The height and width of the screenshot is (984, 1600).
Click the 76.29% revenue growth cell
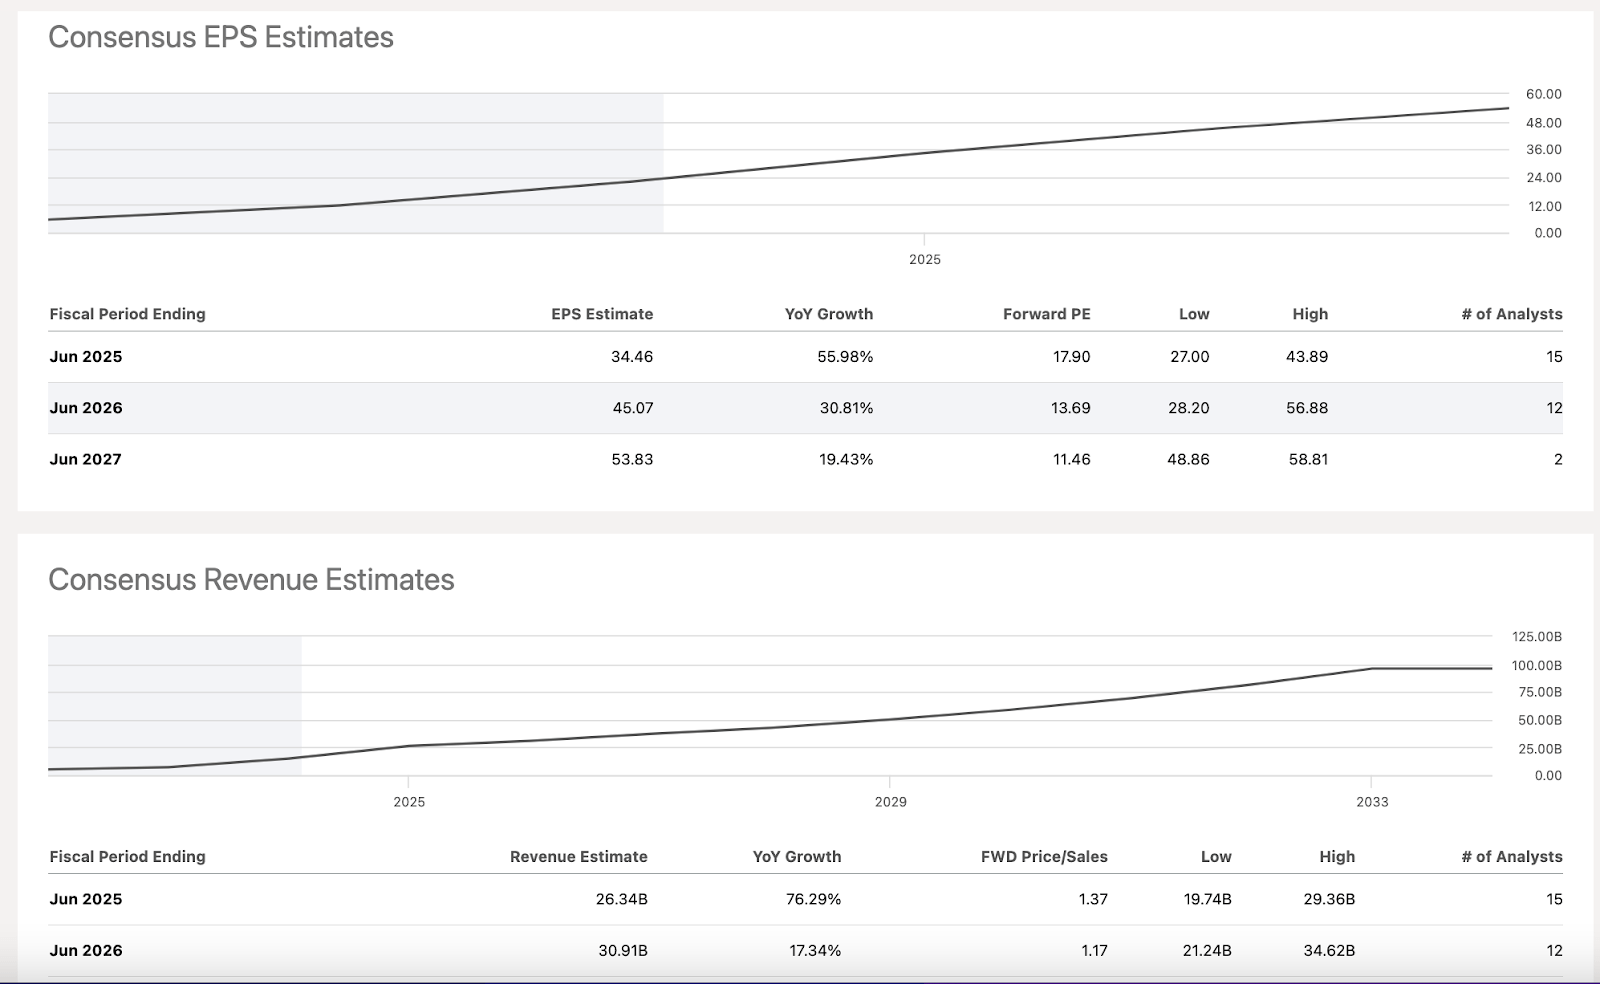(812, 900)
